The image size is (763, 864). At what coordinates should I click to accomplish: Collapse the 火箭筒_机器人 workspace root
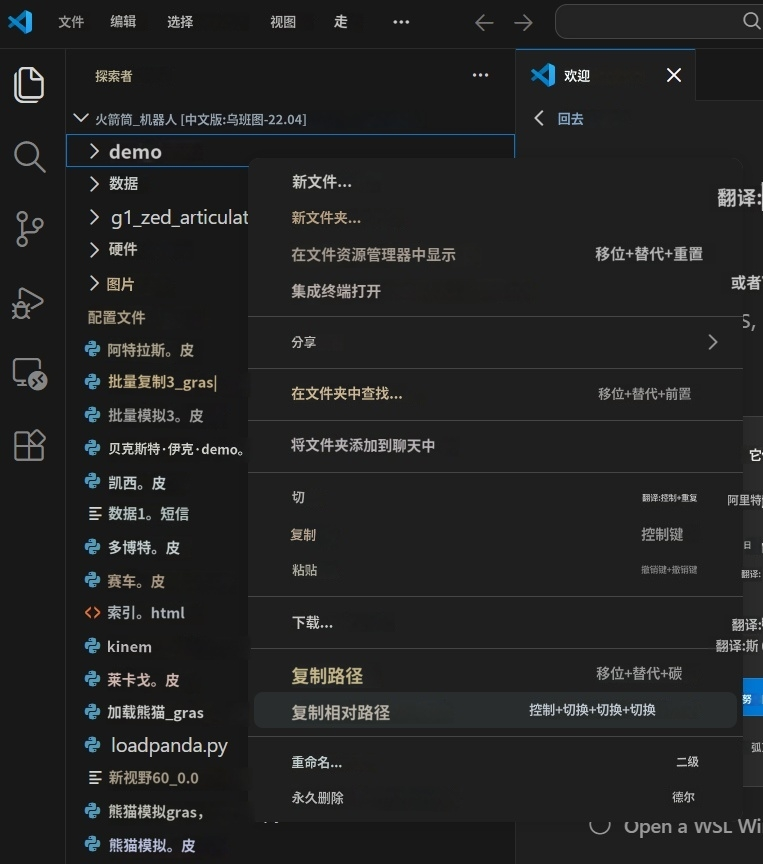[81, 118]
